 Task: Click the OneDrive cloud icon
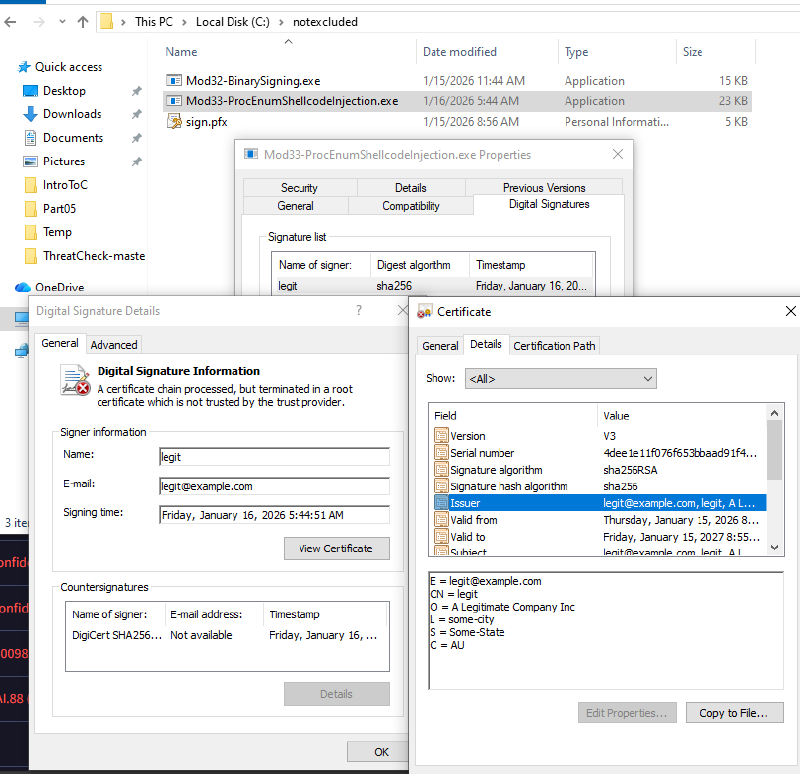coord(22,287)
